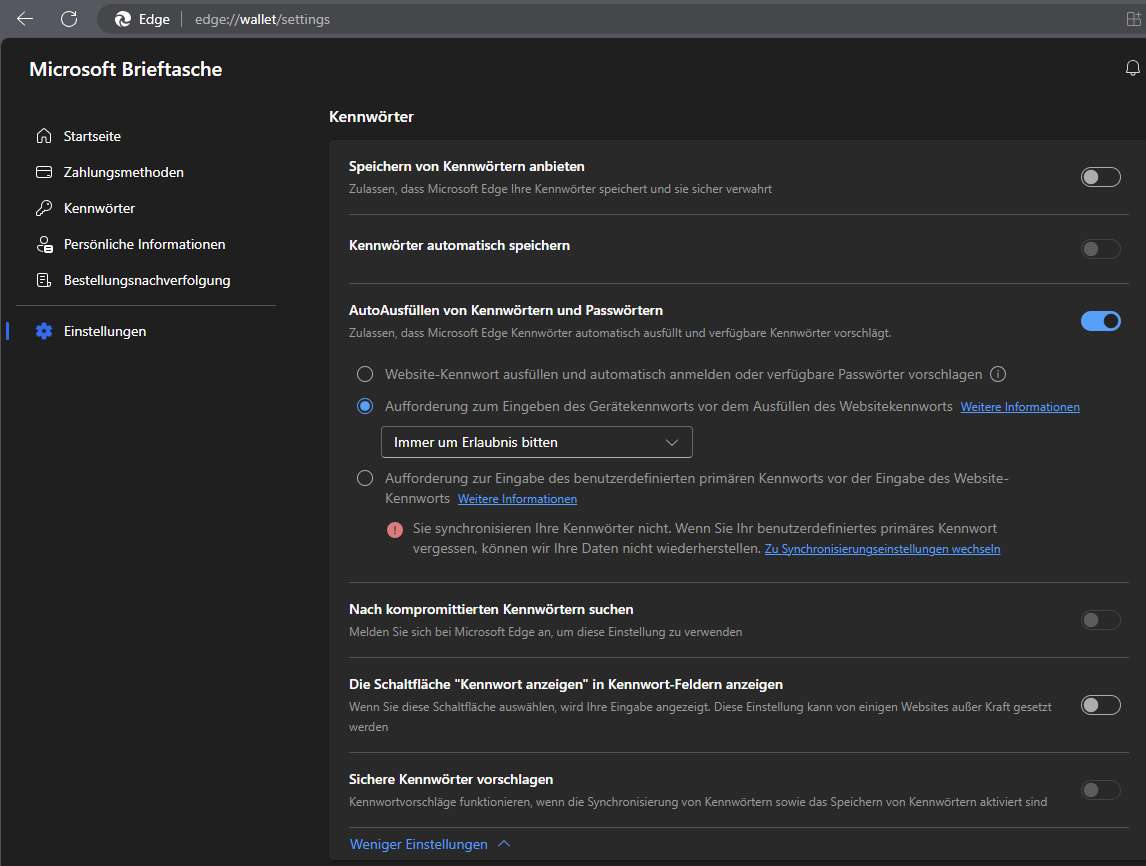Collapse with the chevron beside Weniger Einstellungen
The width and height of the screenshot is (1146, 866).
pos(504,844)
